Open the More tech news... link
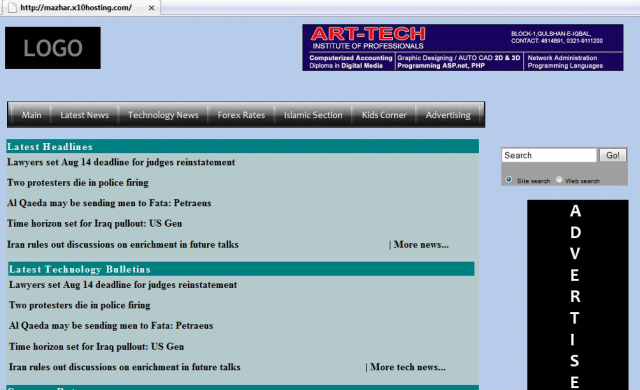This screenshot has height=390, width=640. 408,367
